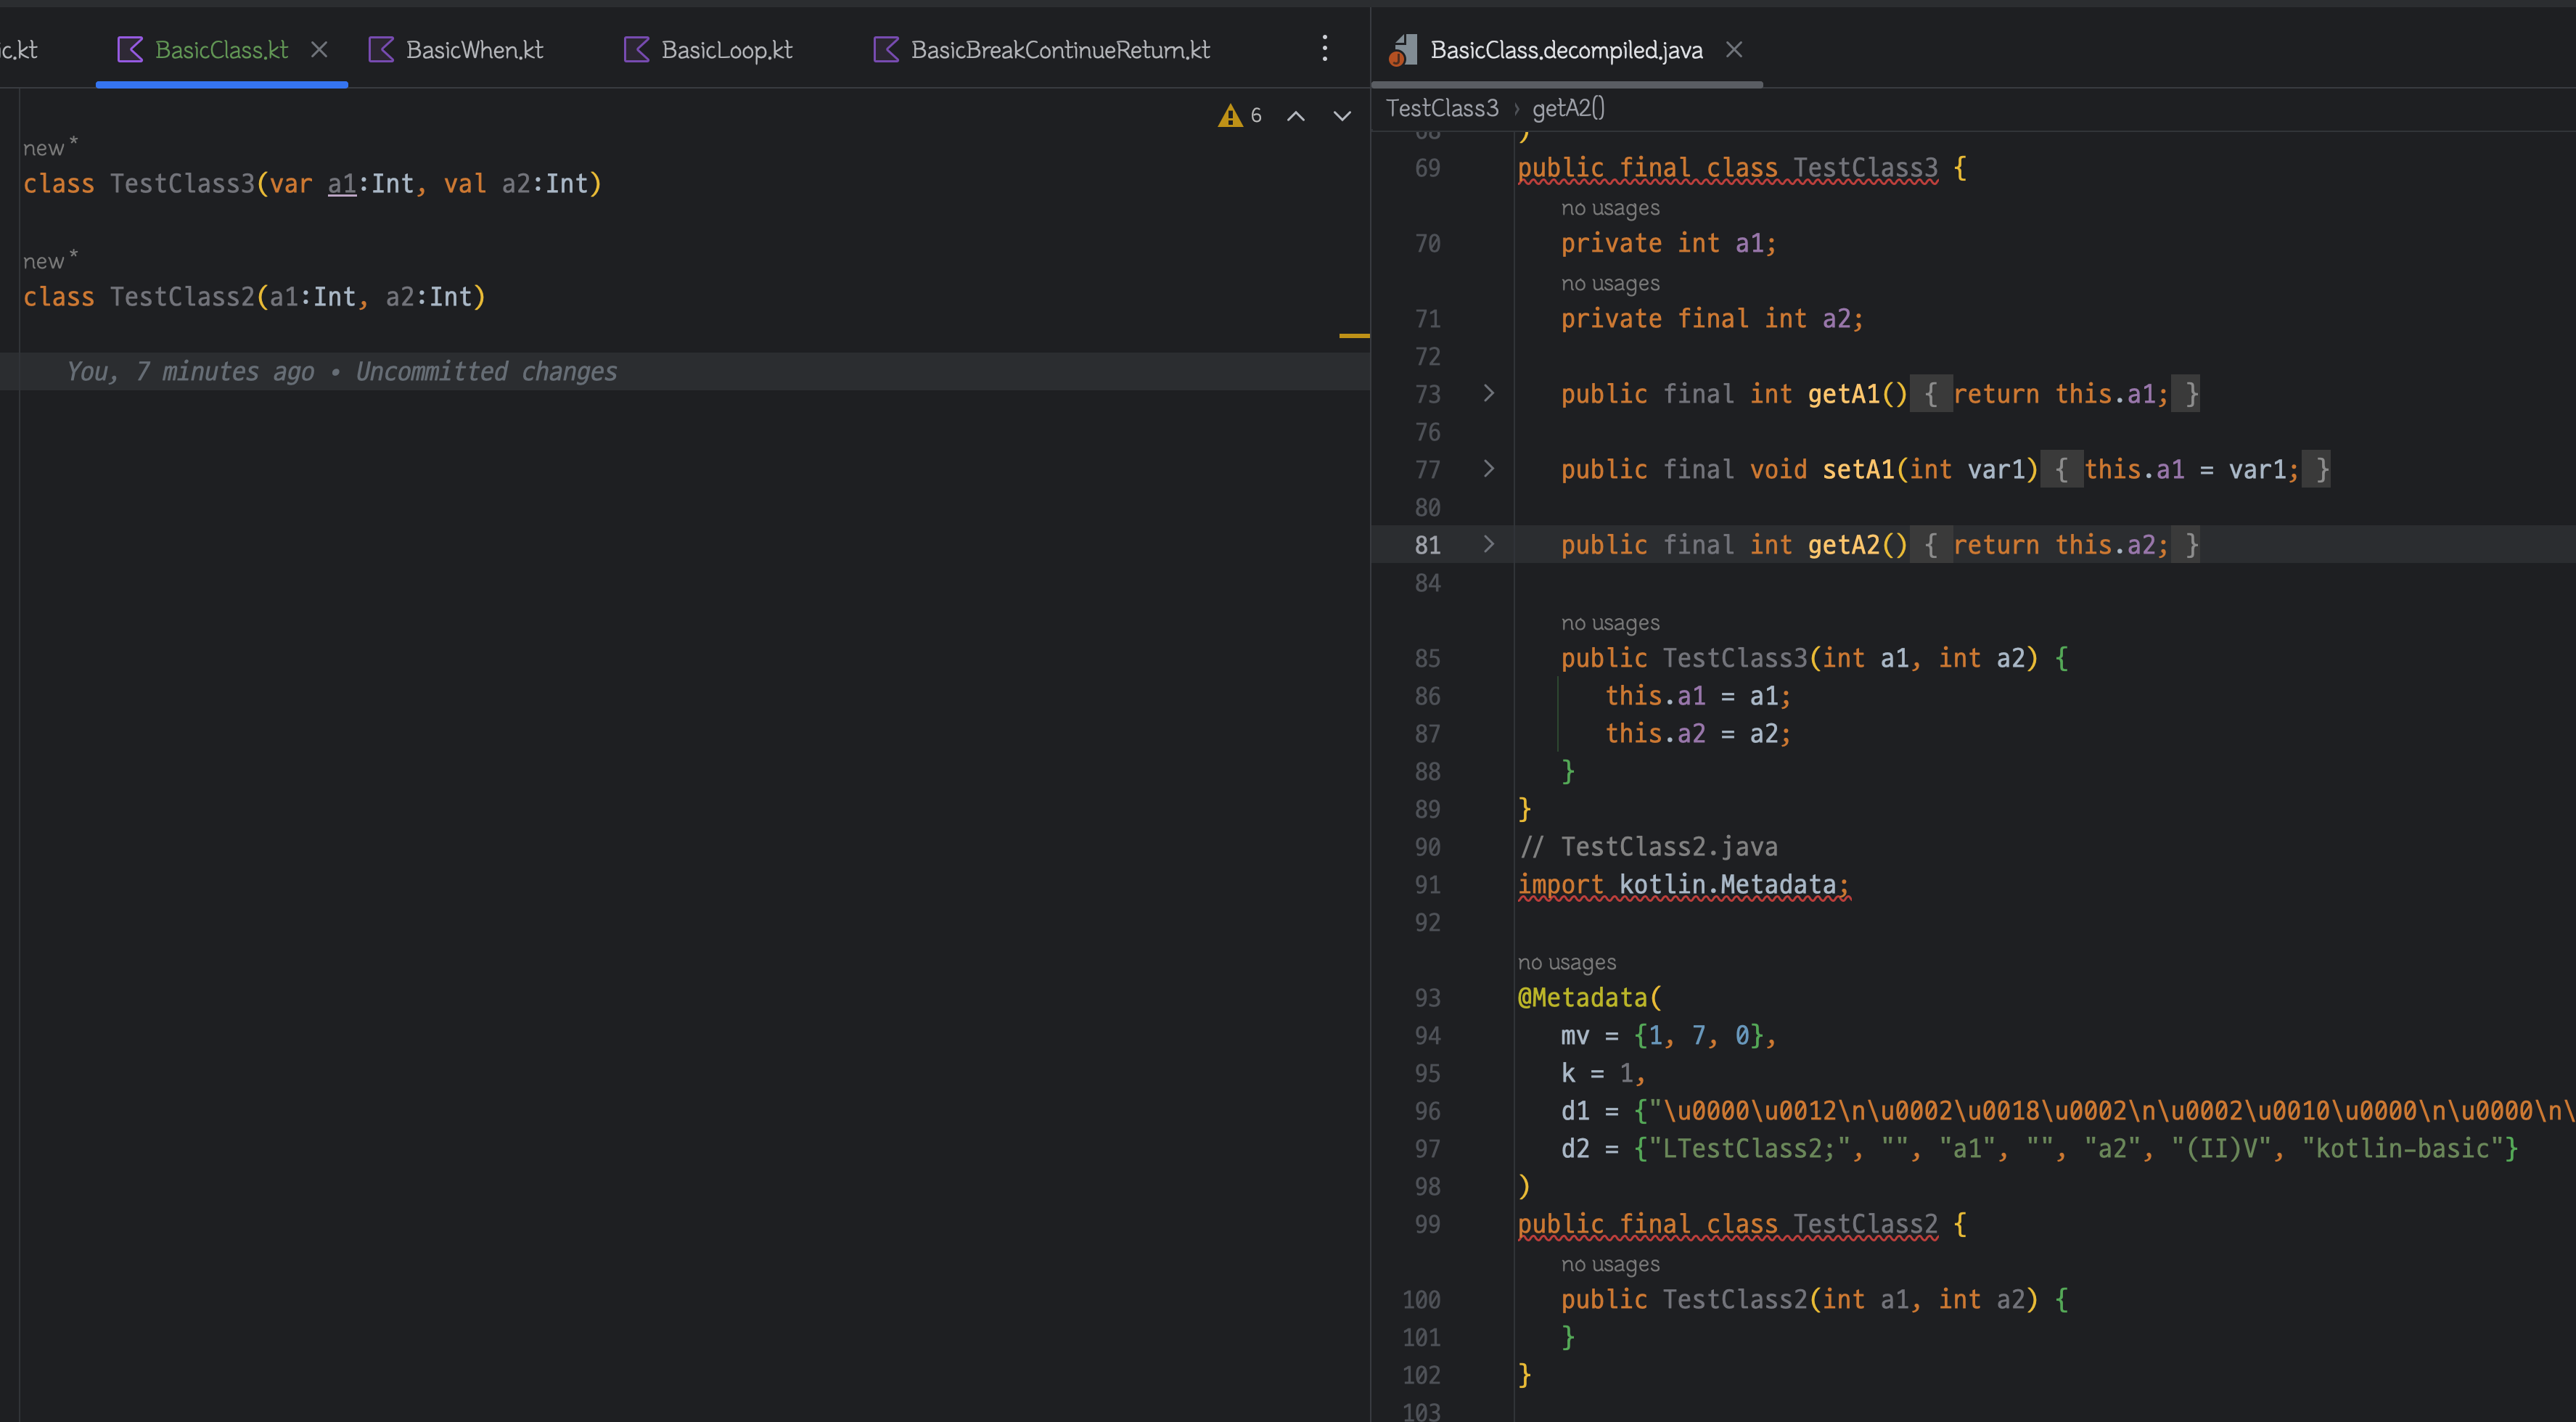Expand the folded setA1 method
The height and width of the screenshot is (1422, 2576).
[1488, 469]
